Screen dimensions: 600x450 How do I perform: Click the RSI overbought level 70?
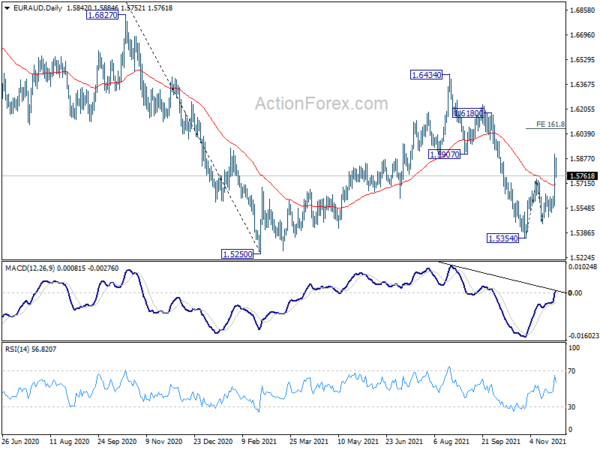point(572,371)
